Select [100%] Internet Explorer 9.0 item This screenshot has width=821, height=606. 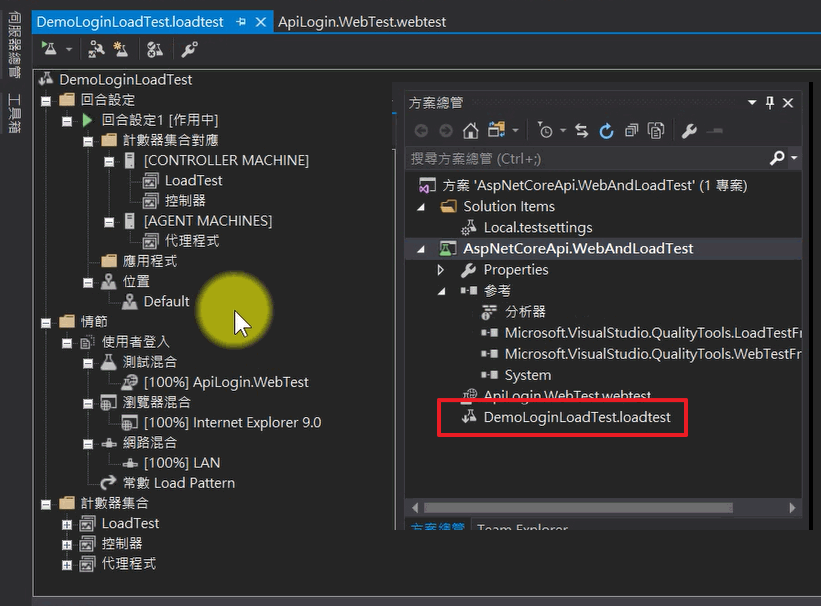pyautogui.click(x=232, y=423)
